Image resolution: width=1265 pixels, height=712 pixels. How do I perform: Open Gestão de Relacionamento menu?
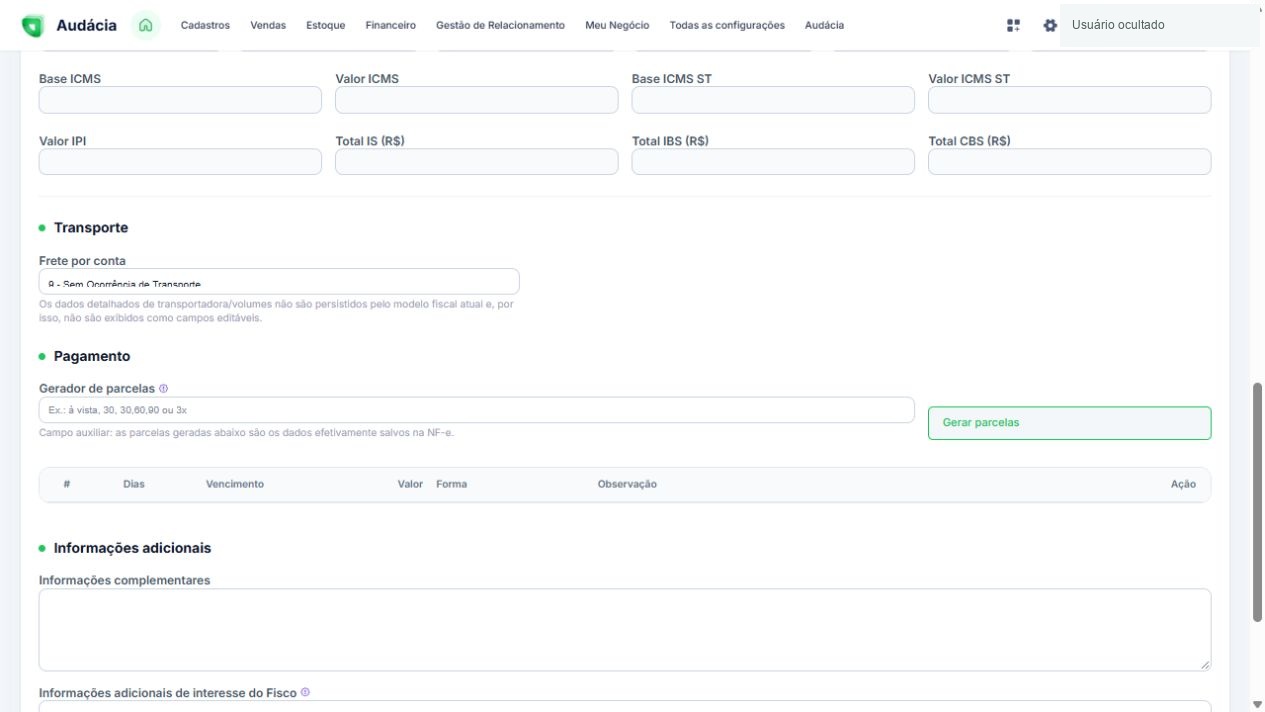point(500,25)
